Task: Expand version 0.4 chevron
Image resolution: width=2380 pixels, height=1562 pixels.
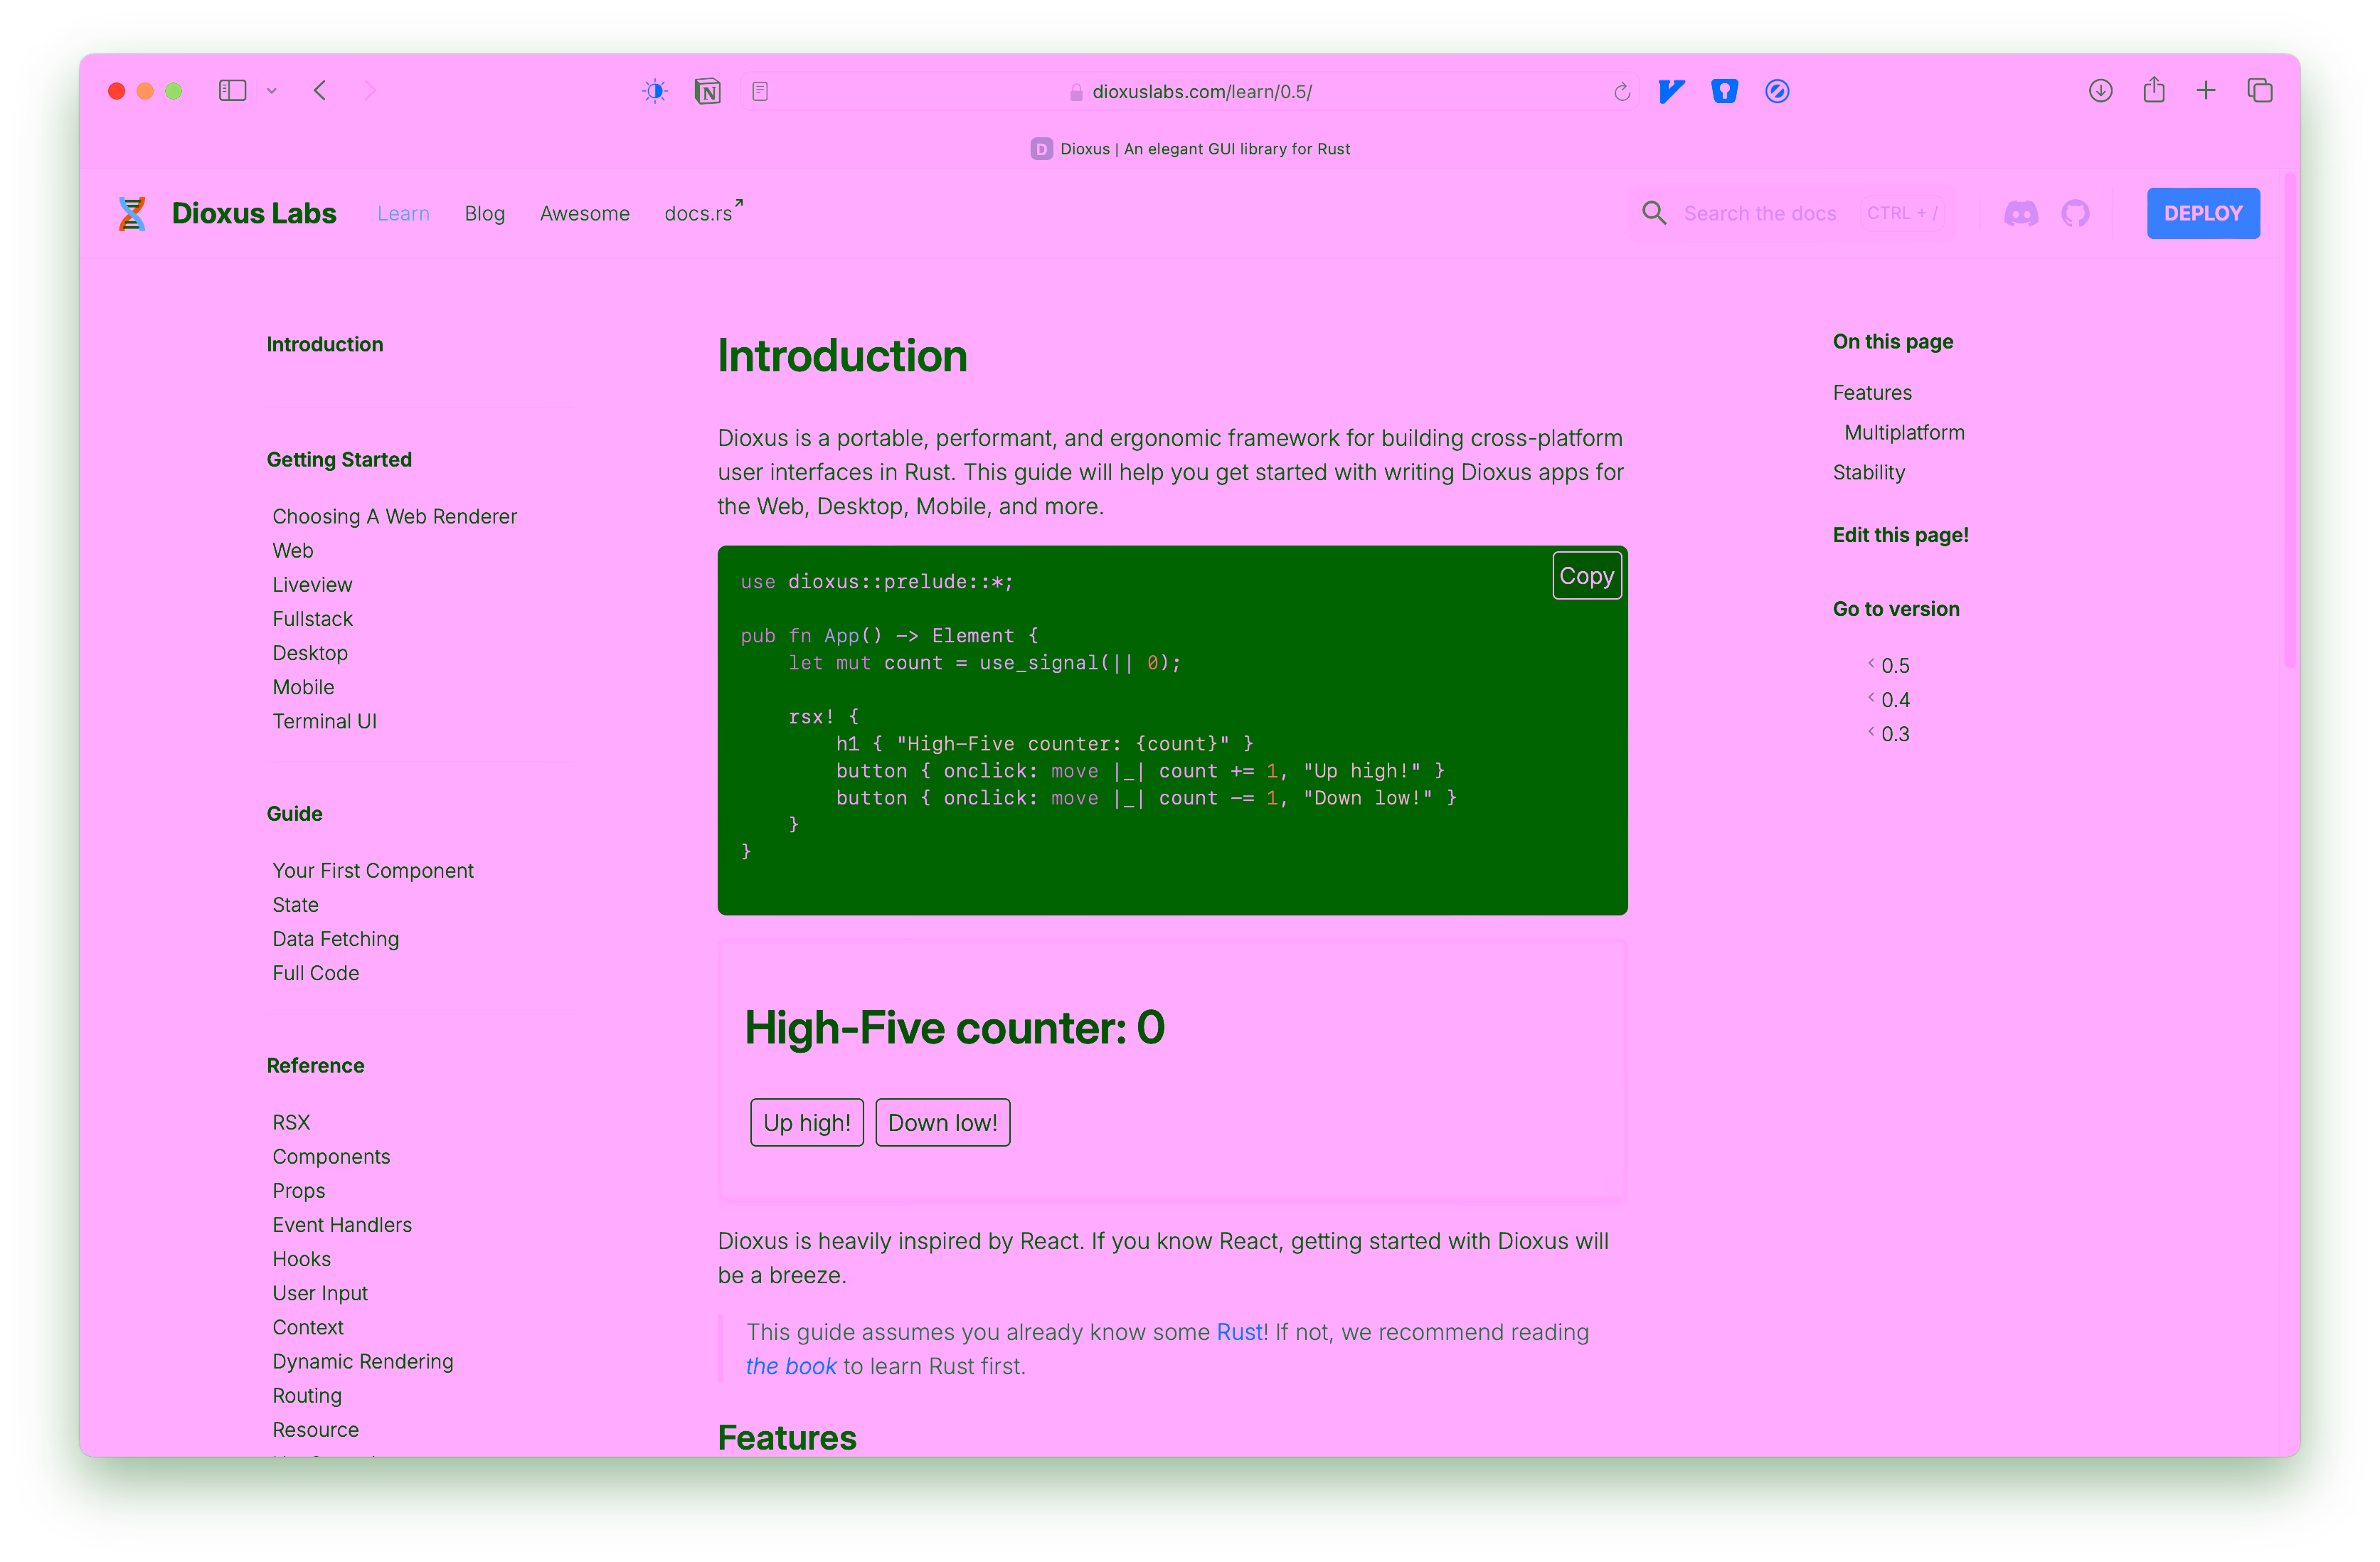Action: [1871, 698]
